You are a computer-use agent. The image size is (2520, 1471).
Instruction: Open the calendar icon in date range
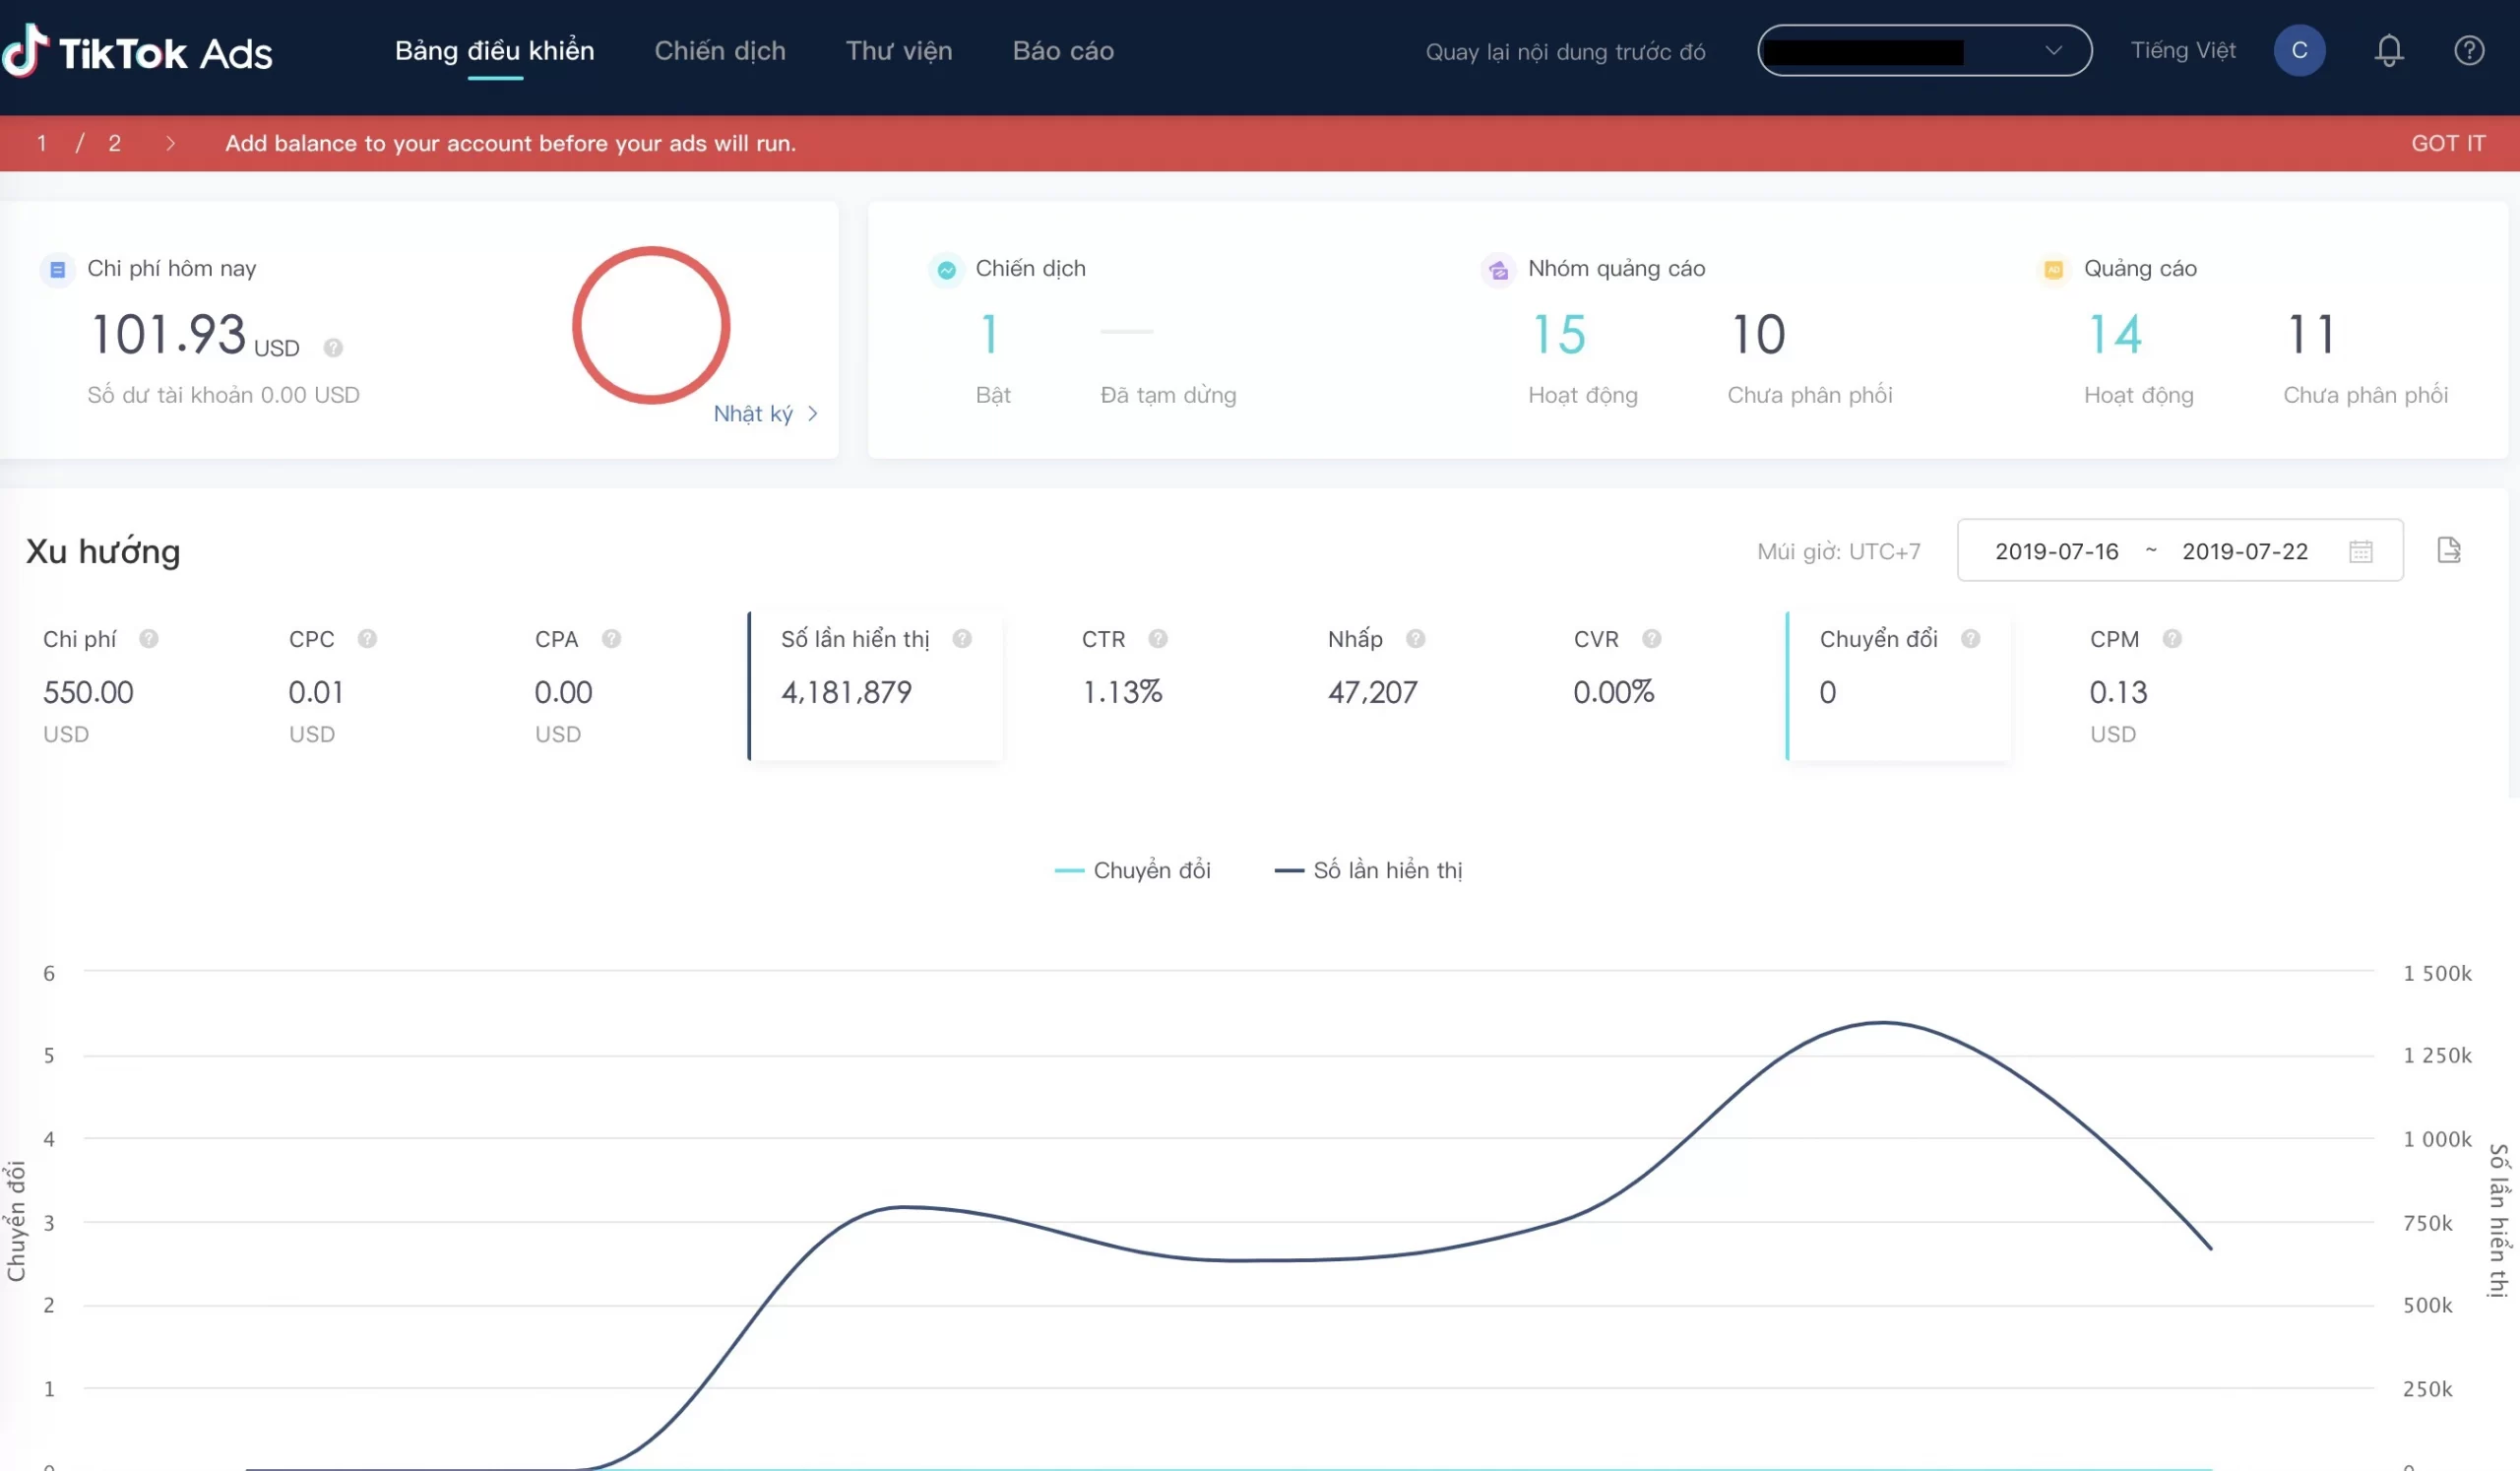click(2360, 551)
